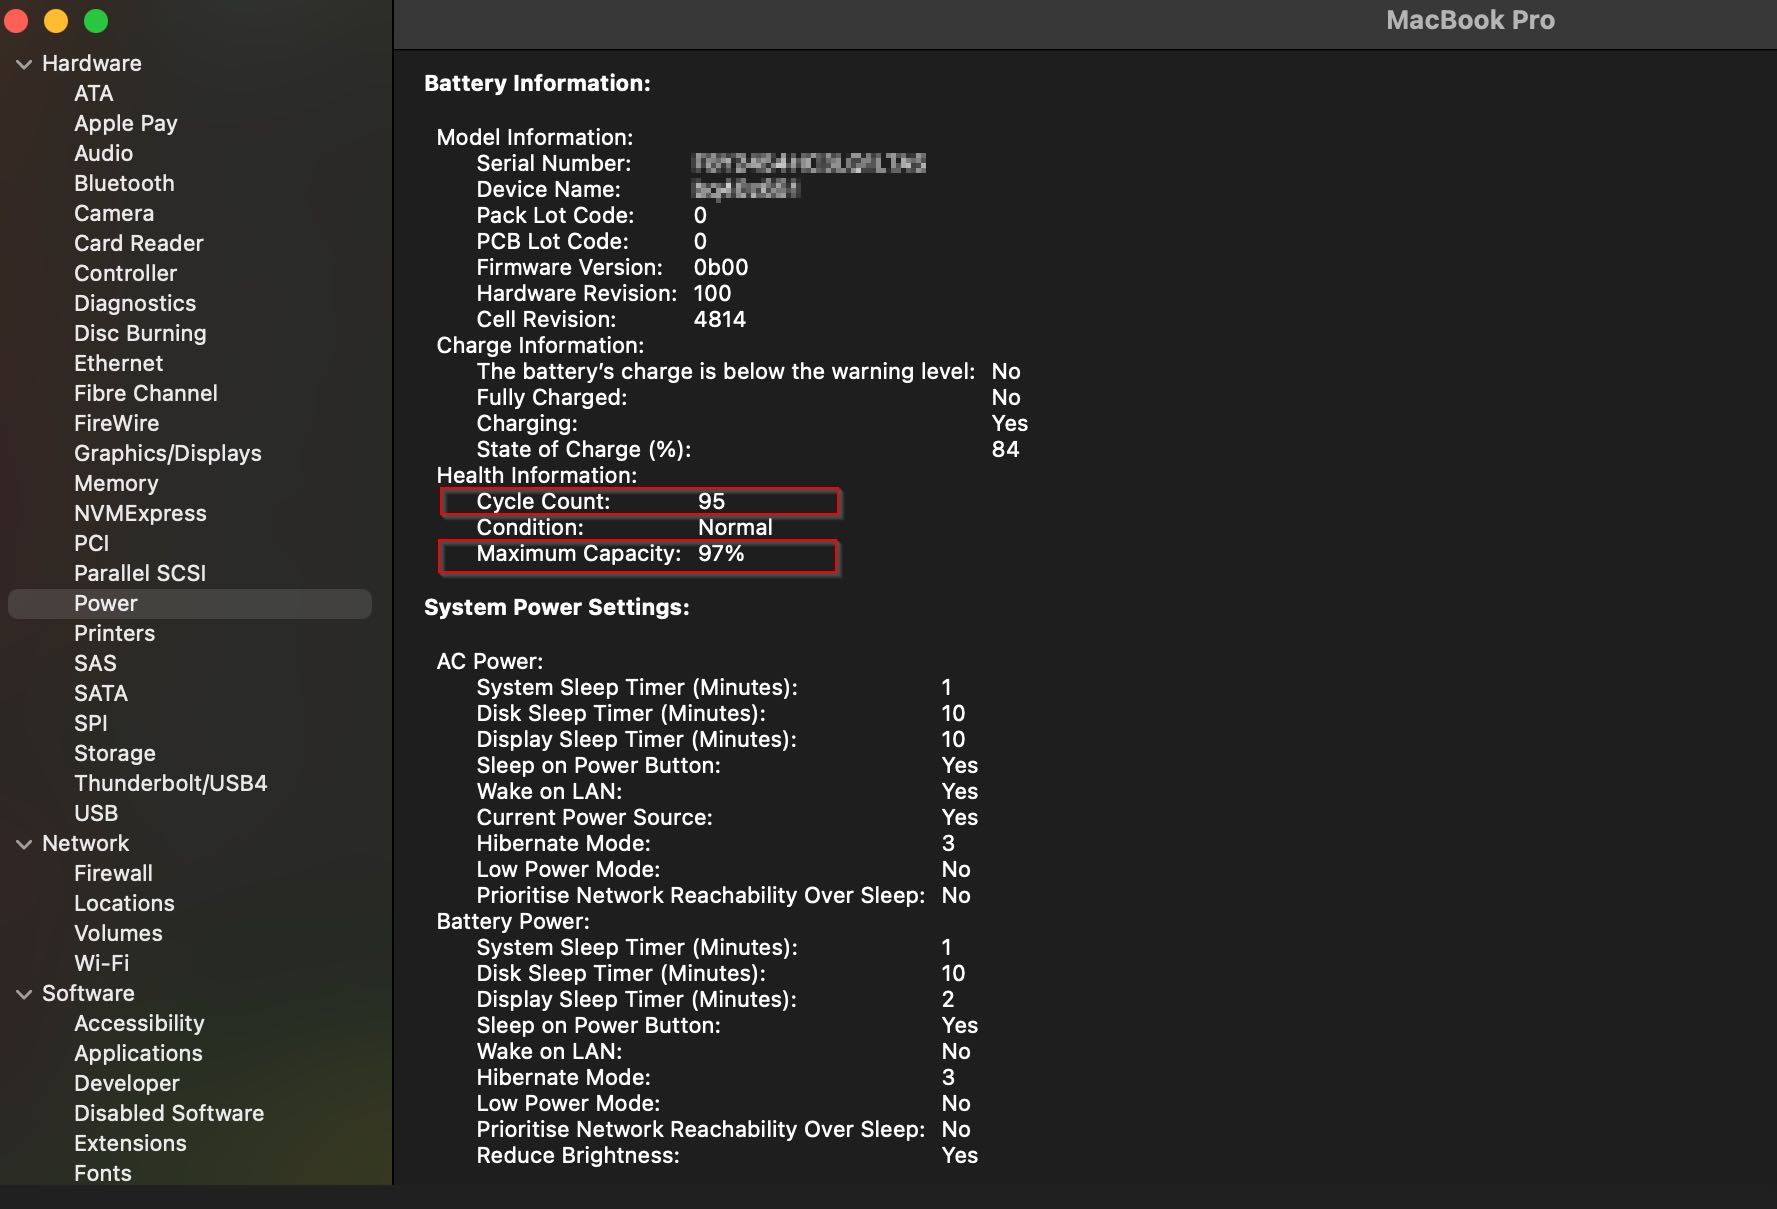Click the yellow minimize window button
This screenshot has height=1209, width=1777.
(56, 21)
